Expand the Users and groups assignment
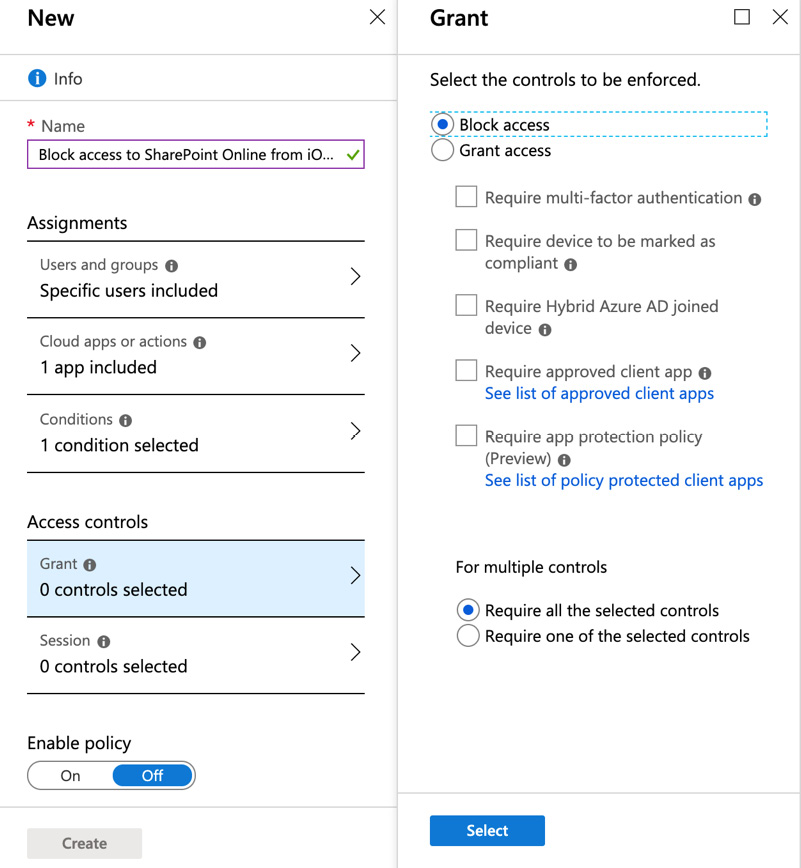 click(355, 278)
